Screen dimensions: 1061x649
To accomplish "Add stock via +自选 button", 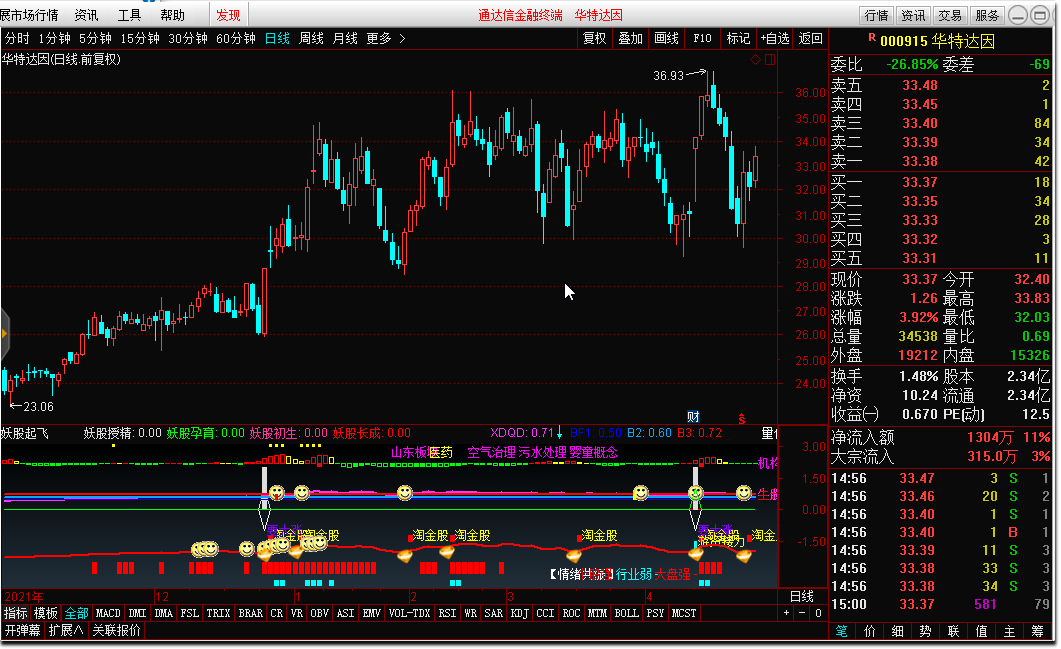I will (775, 39).
